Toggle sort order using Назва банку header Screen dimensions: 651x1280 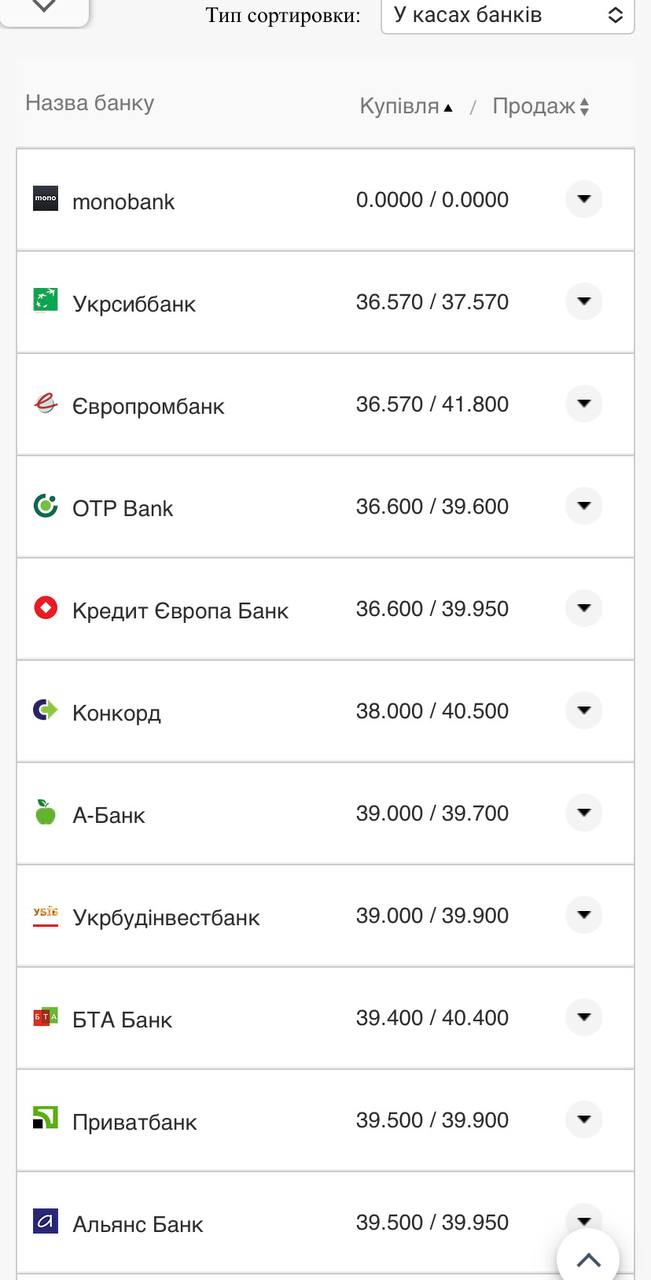pos(89,102)
